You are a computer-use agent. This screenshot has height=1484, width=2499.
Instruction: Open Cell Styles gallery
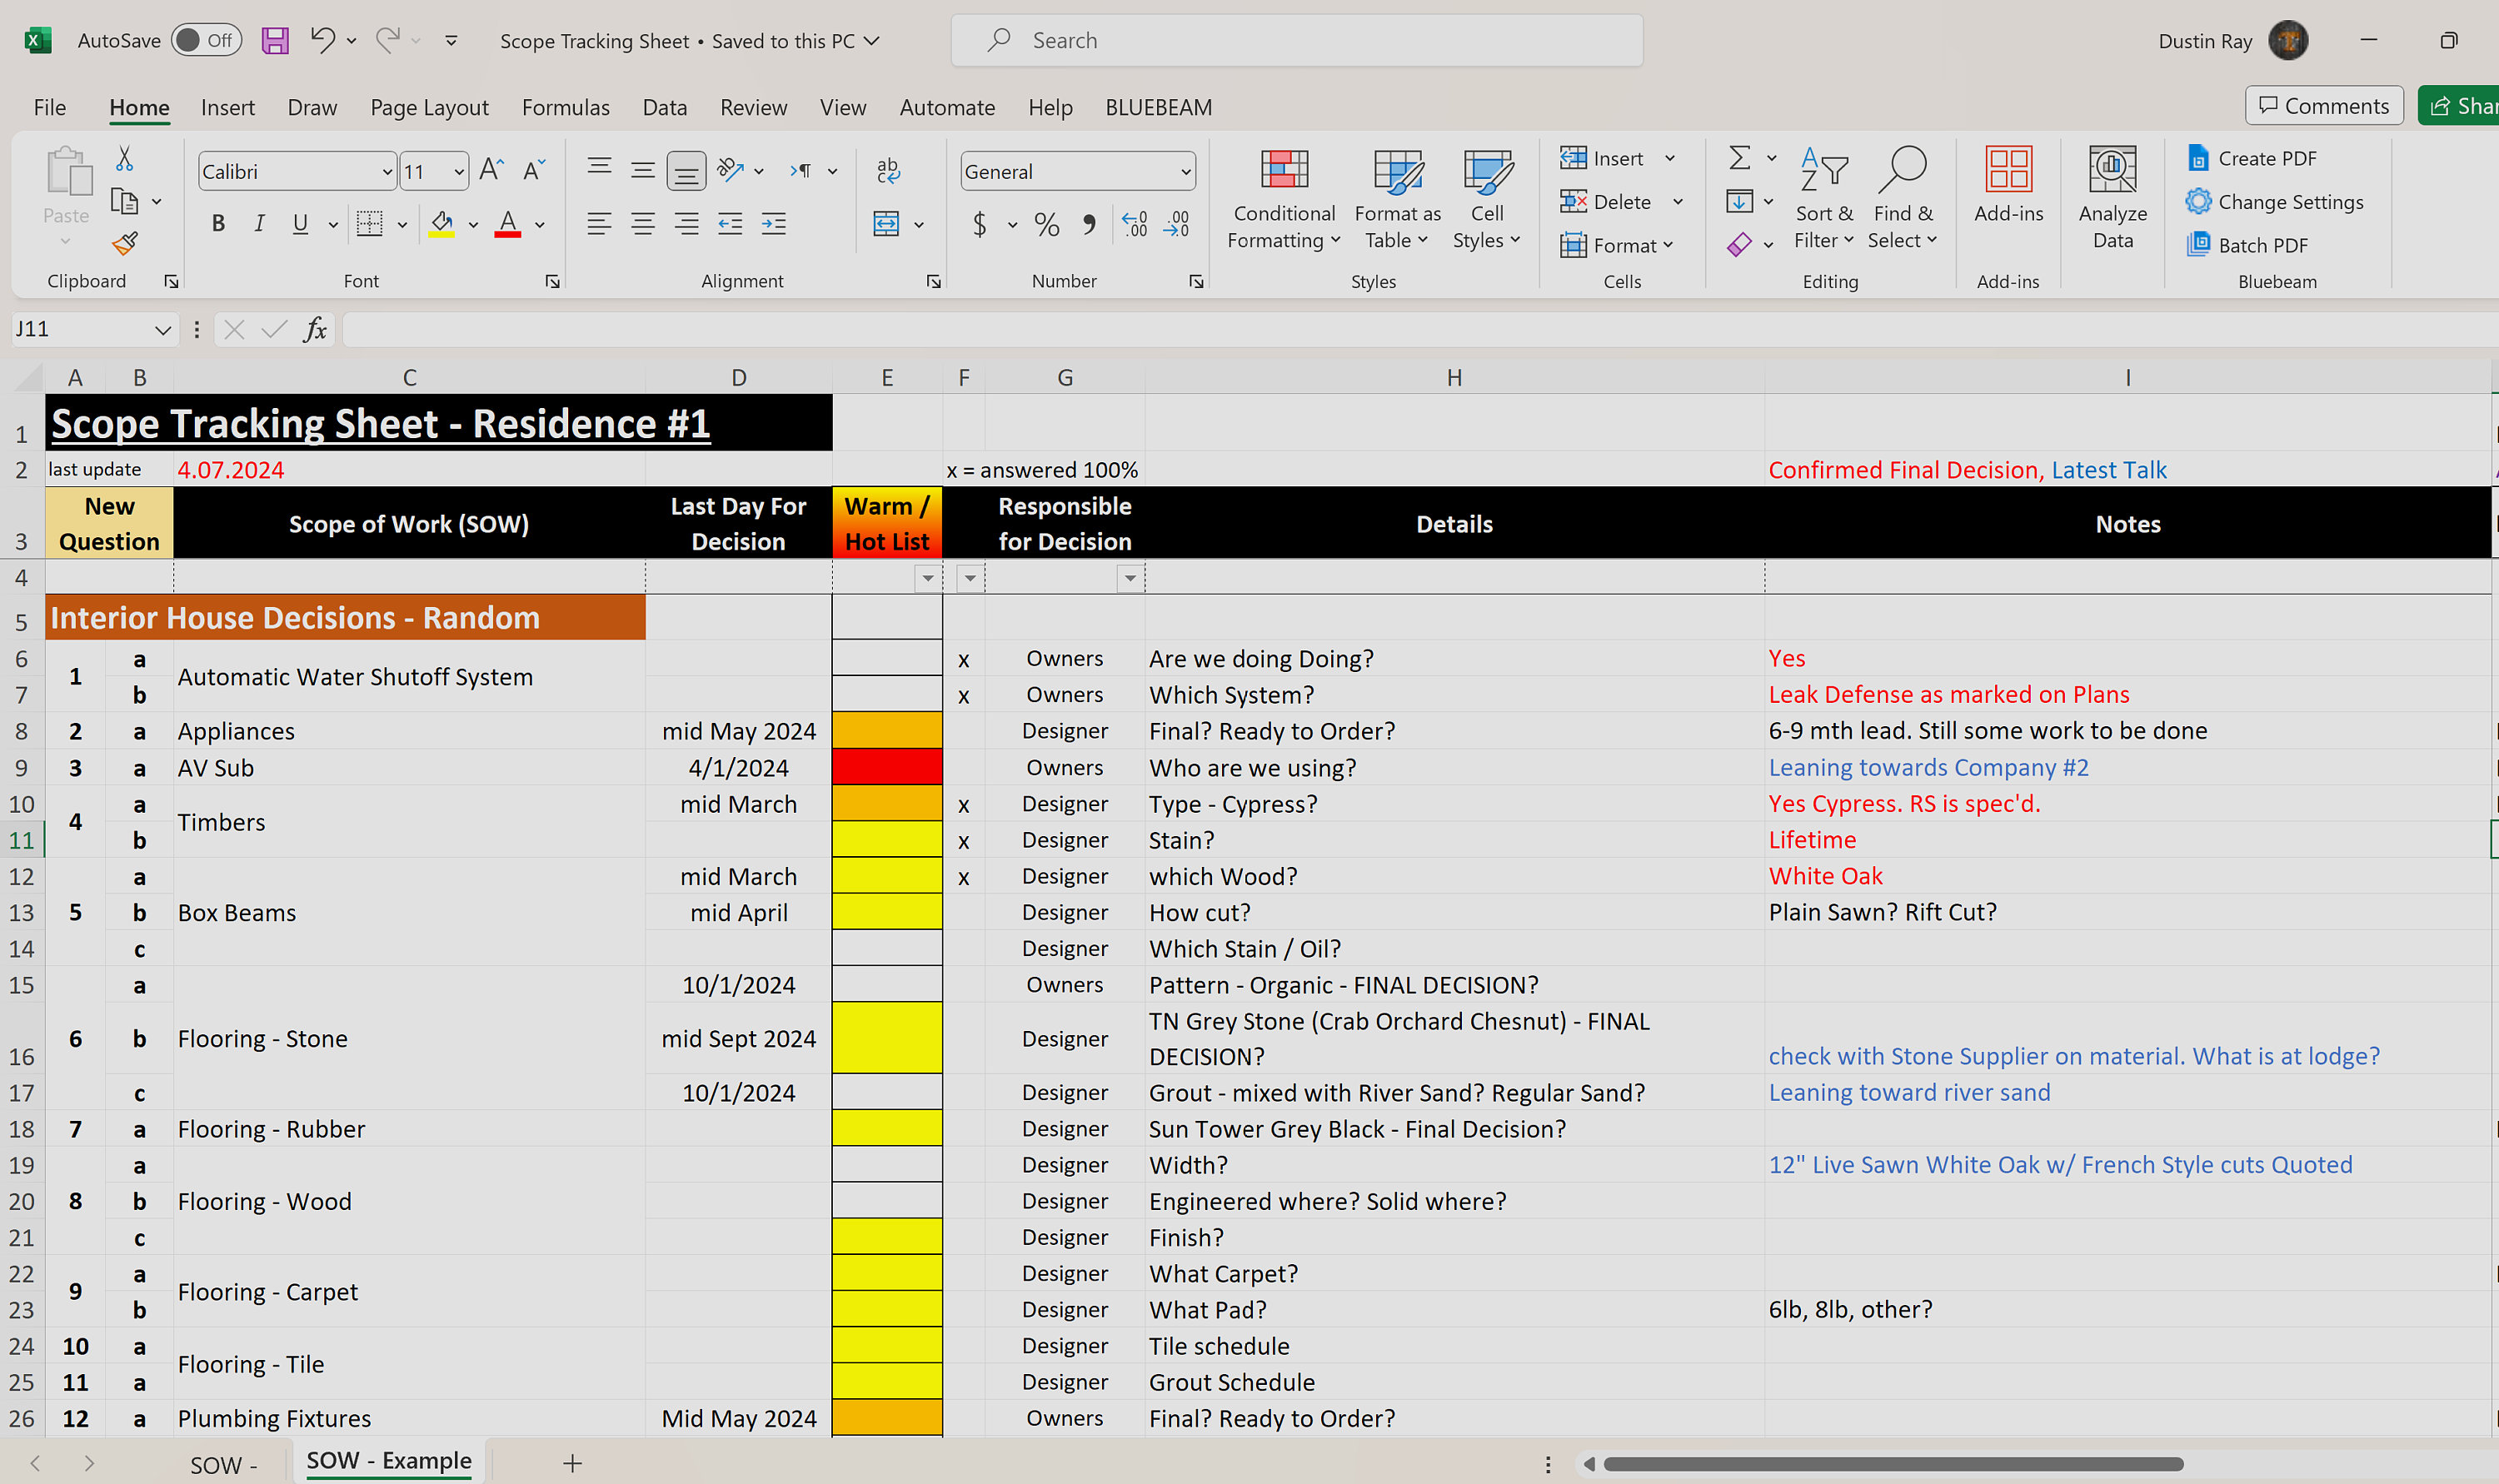coord(1487,198)
